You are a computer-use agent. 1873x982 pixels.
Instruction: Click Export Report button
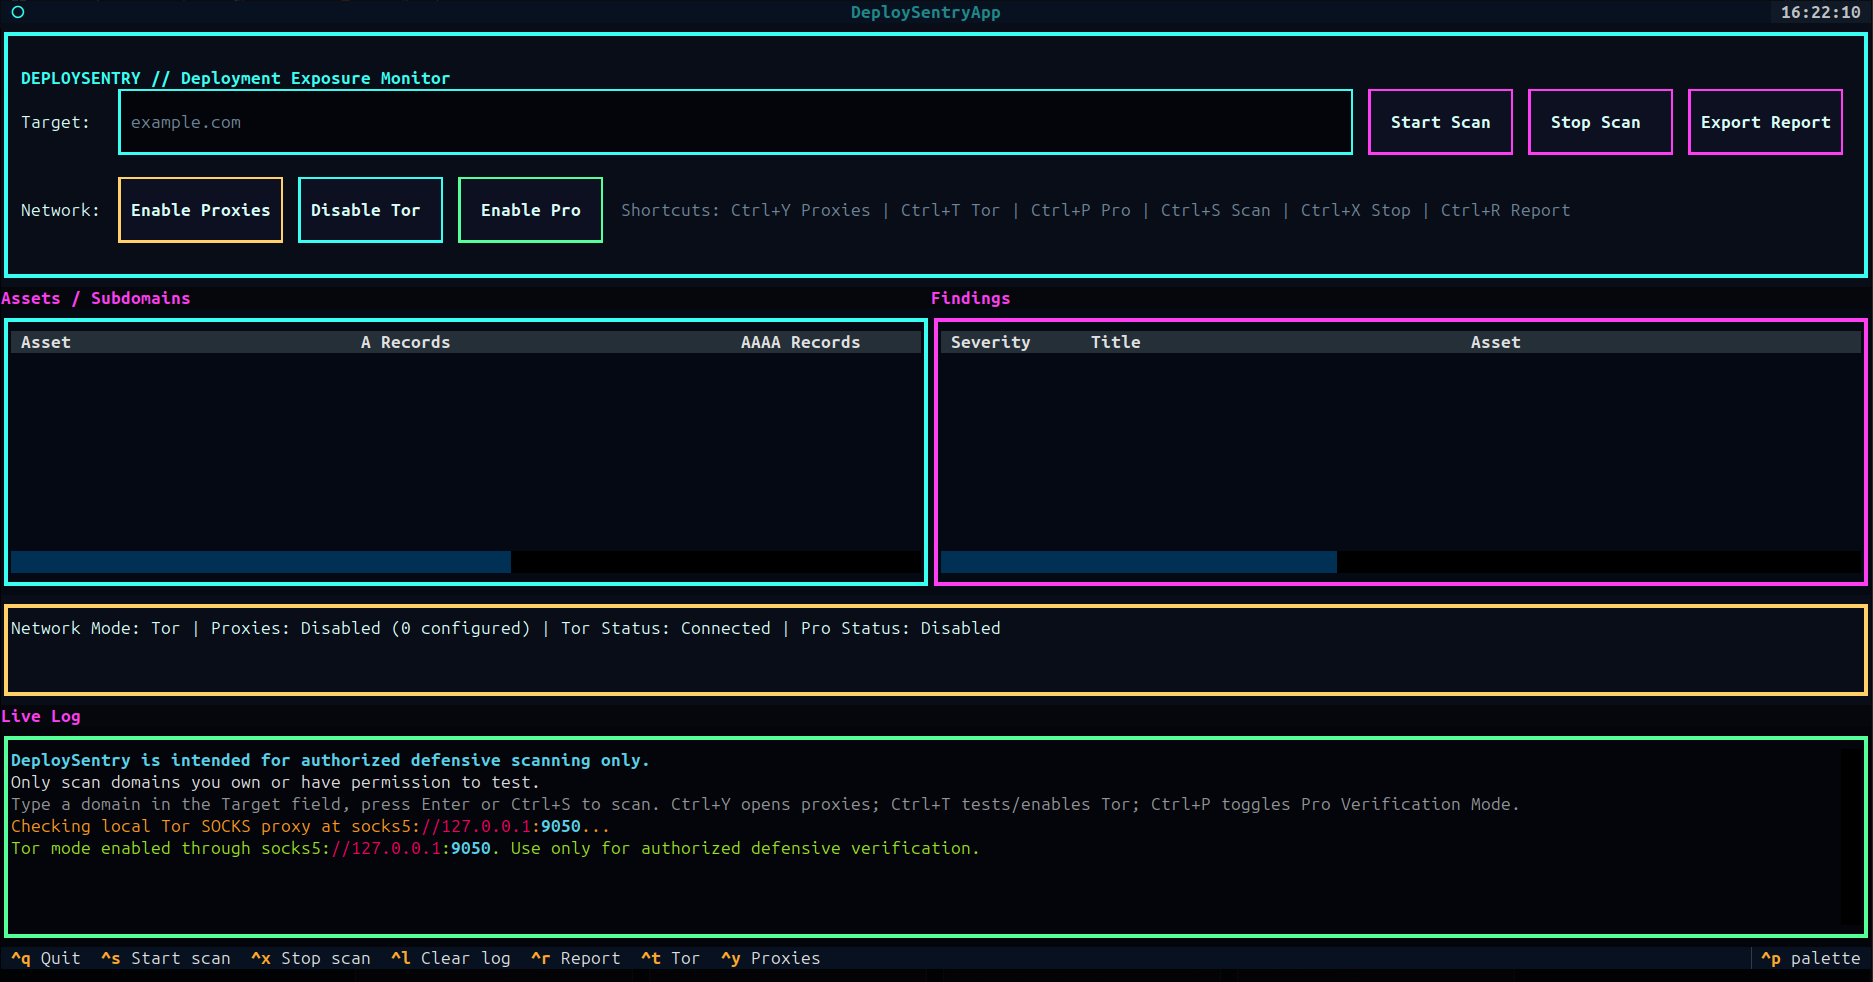[1765, 122]
